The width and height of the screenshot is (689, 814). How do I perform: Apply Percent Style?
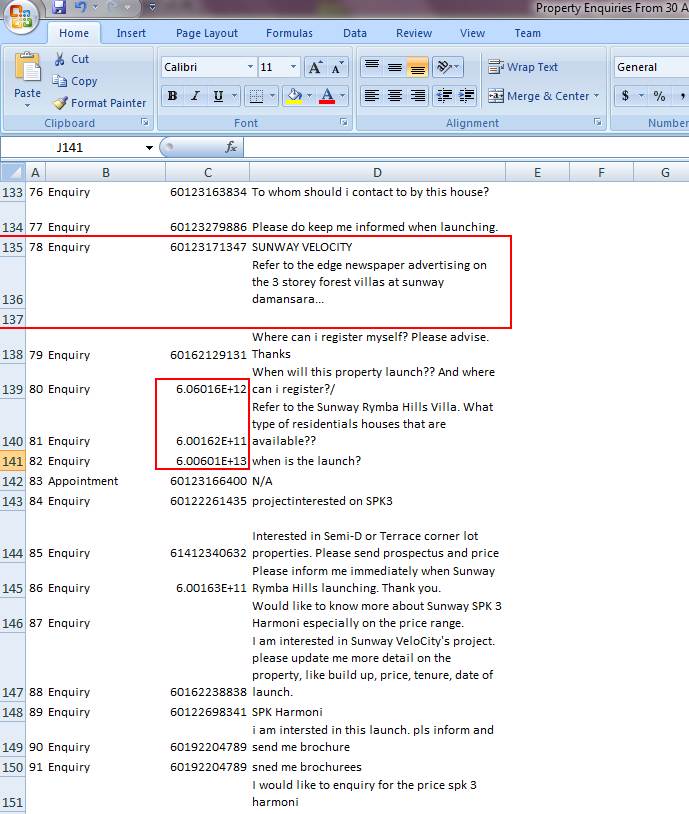coord(659,96)
